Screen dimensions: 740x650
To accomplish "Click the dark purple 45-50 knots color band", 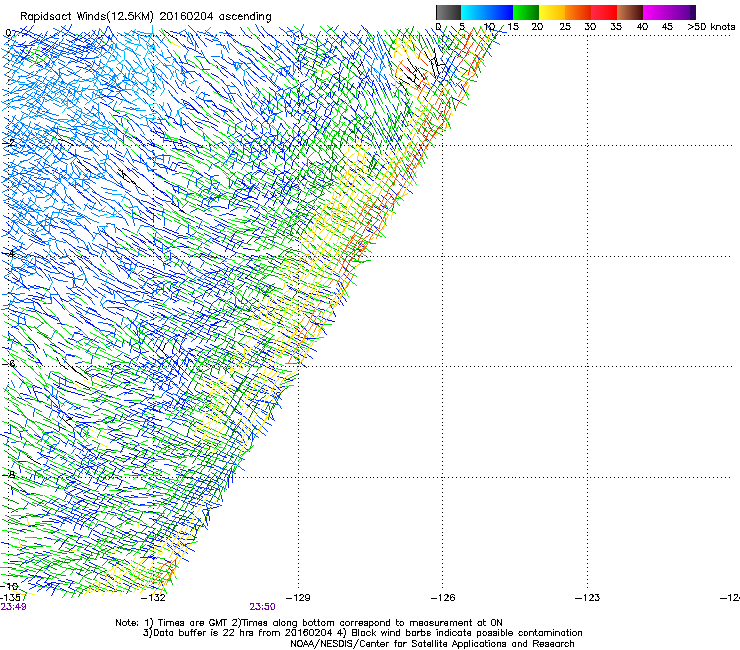I will pyautogui.click(x=682, y=12).
